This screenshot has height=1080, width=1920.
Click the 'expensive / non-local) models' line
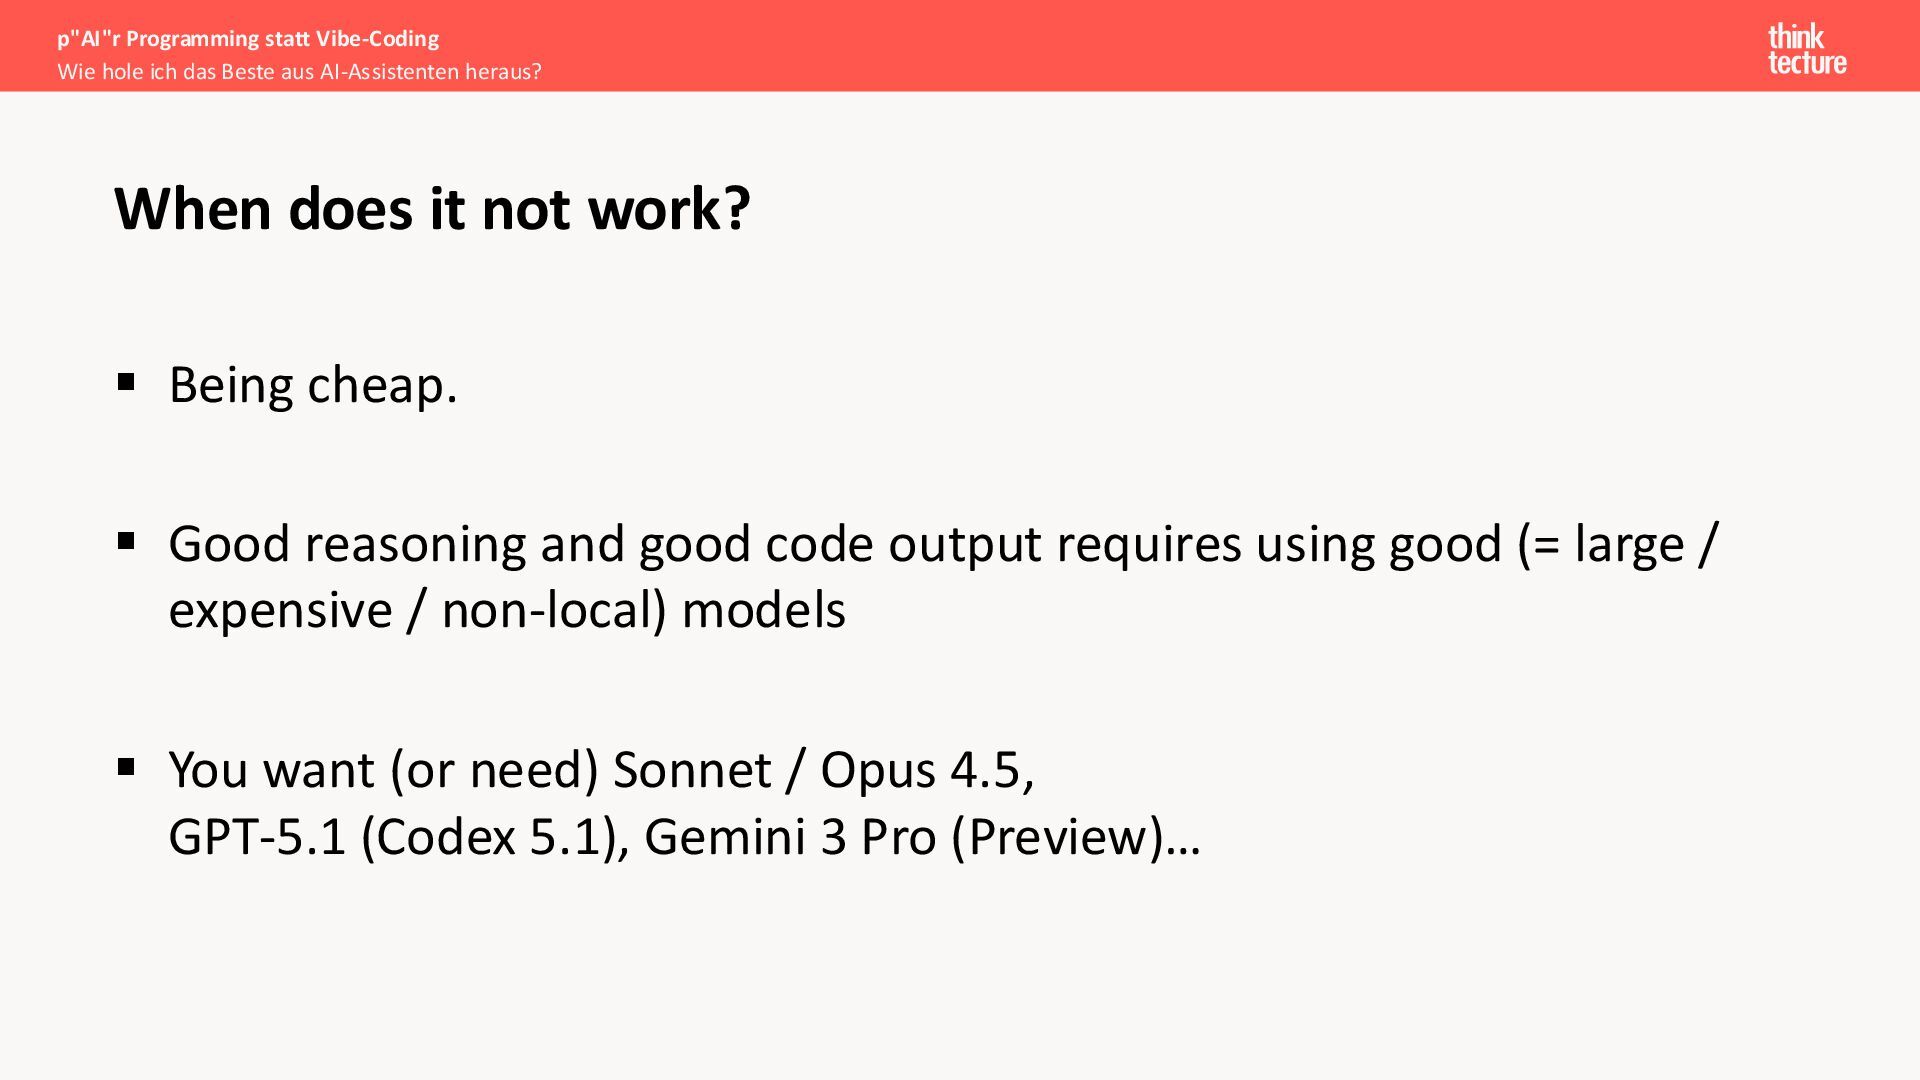pos(507,610)
